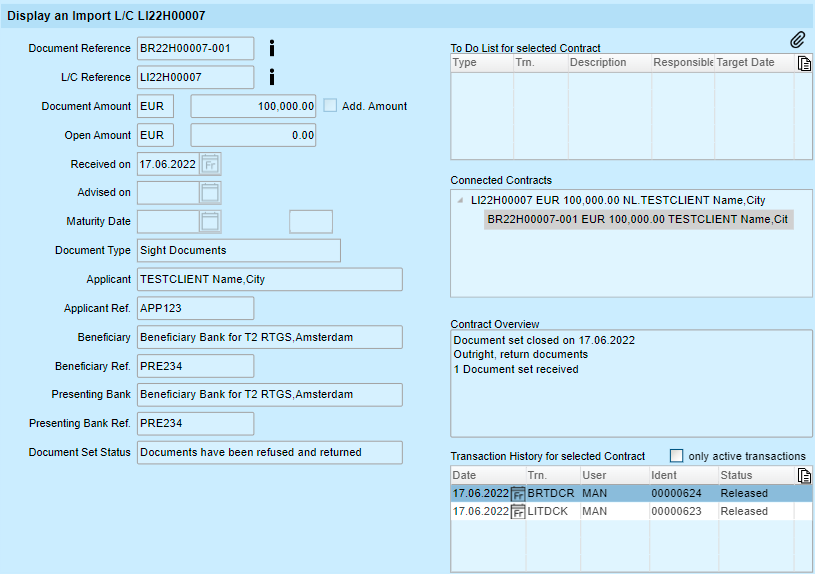Click the Status column header in Transaction History
815x574 pixels.
click(x=736, y=475)
